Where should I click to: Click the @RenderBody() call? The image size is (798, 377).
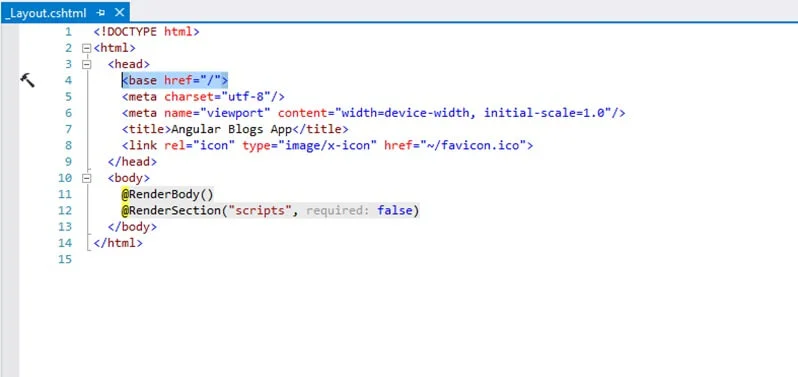(167, 194)
